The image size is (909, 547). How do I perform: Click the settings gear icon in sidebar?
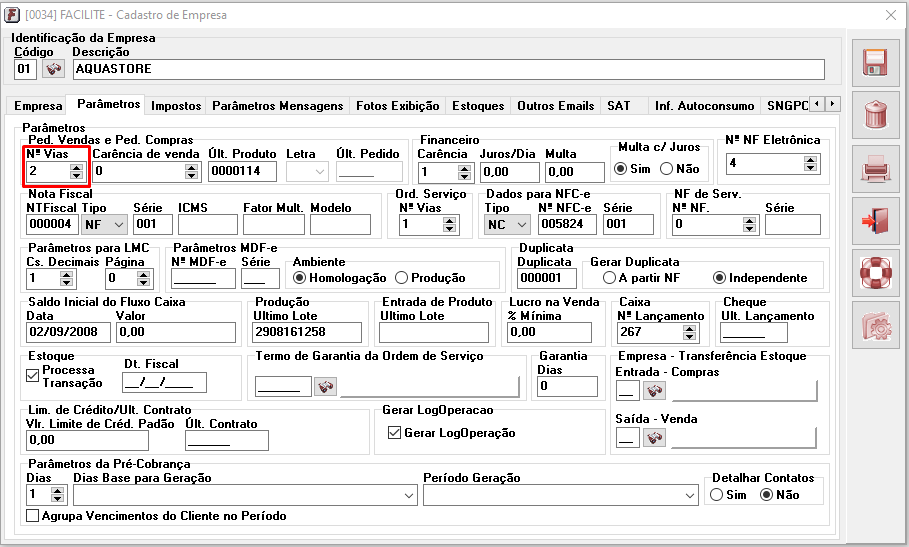[x=875, y=326]
